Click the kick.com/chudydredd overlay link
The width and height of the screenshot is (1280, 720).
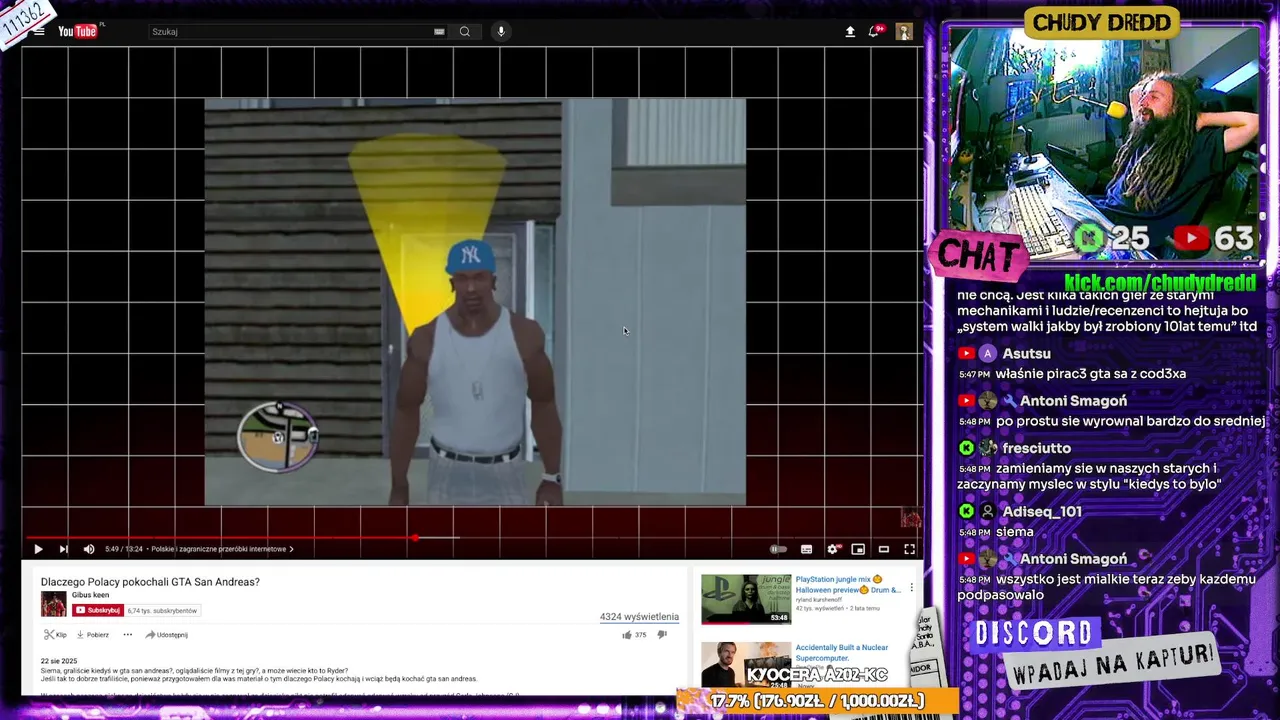point(1160,283)
